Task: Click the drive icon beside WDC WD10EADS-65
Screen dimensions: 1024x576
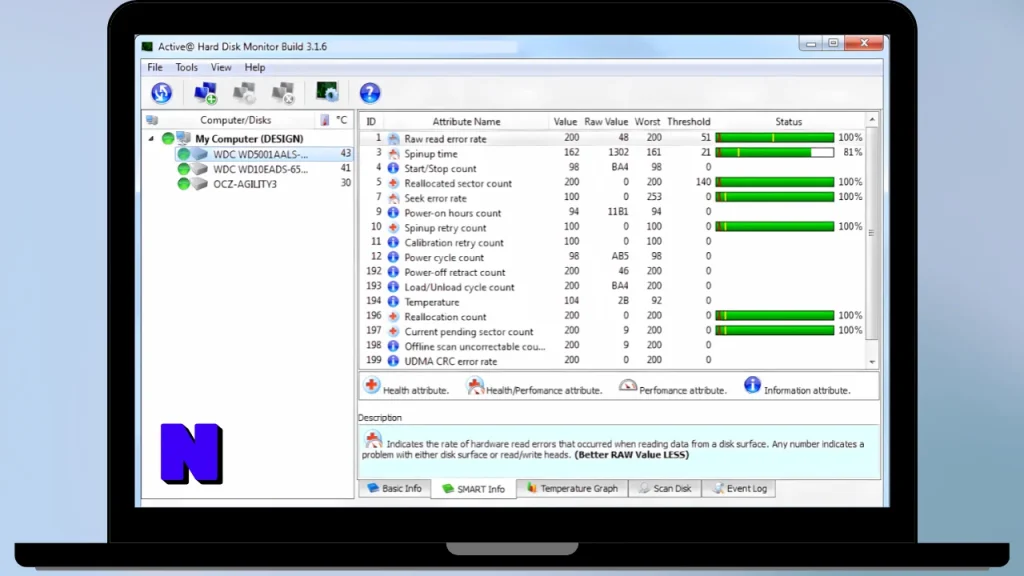Action: pyautogui.click(x=200, y=169)
